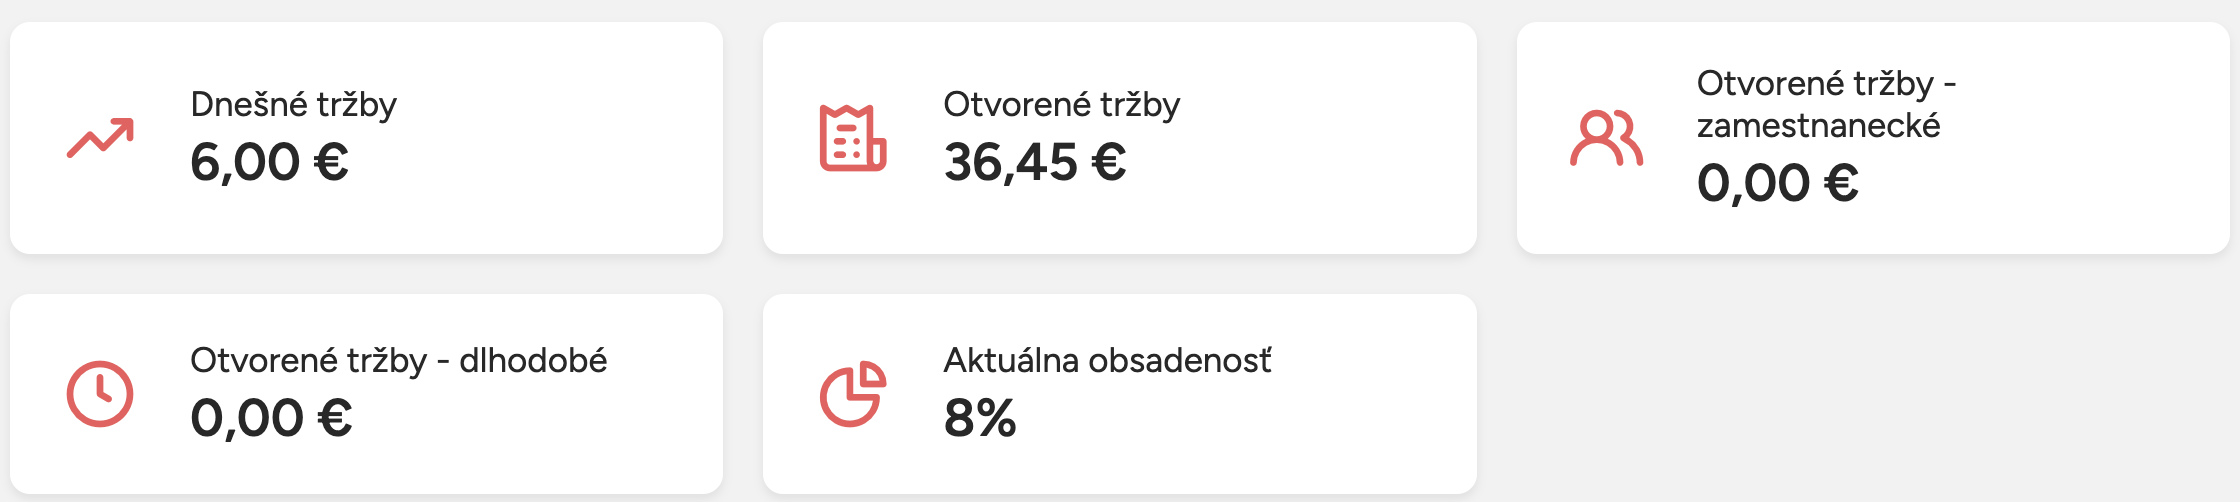Viewport: 2240px width, 502px height.
Task: Click the pie chart occupancy icon
Action: click(853, 394)
